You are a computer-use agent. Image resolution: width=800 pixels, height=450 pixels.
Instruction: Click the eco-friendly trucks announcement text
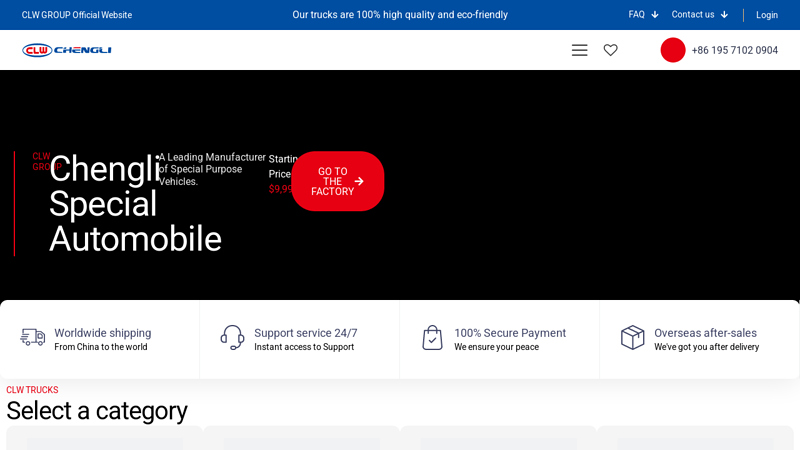coord(399,15)
